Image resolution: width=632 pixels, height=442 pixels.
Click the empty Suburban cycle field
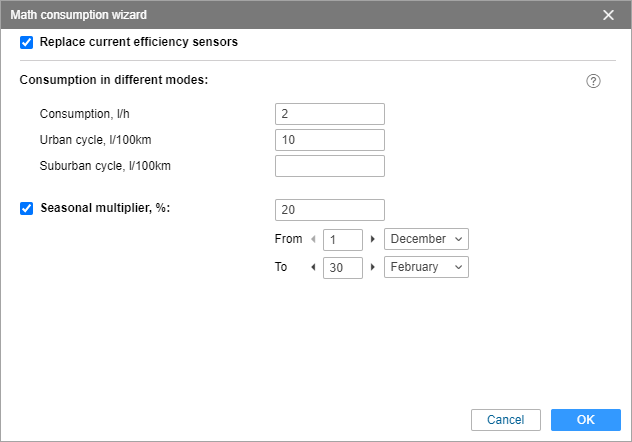330,166
